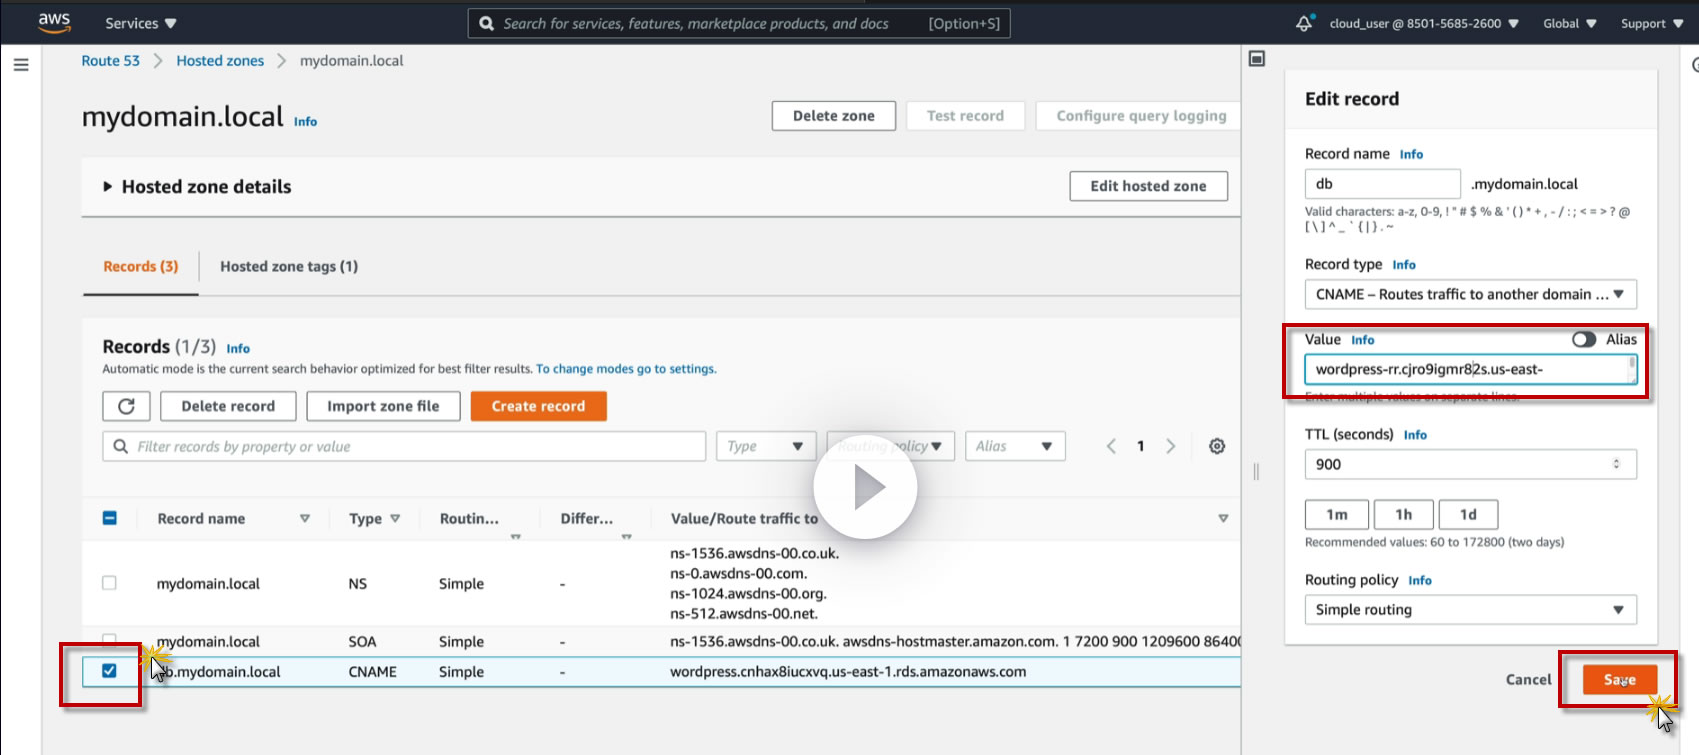Viewport: 1699px width, 755px height.
Task: Click the Delete zone button
Action: [x=834, y=116]
